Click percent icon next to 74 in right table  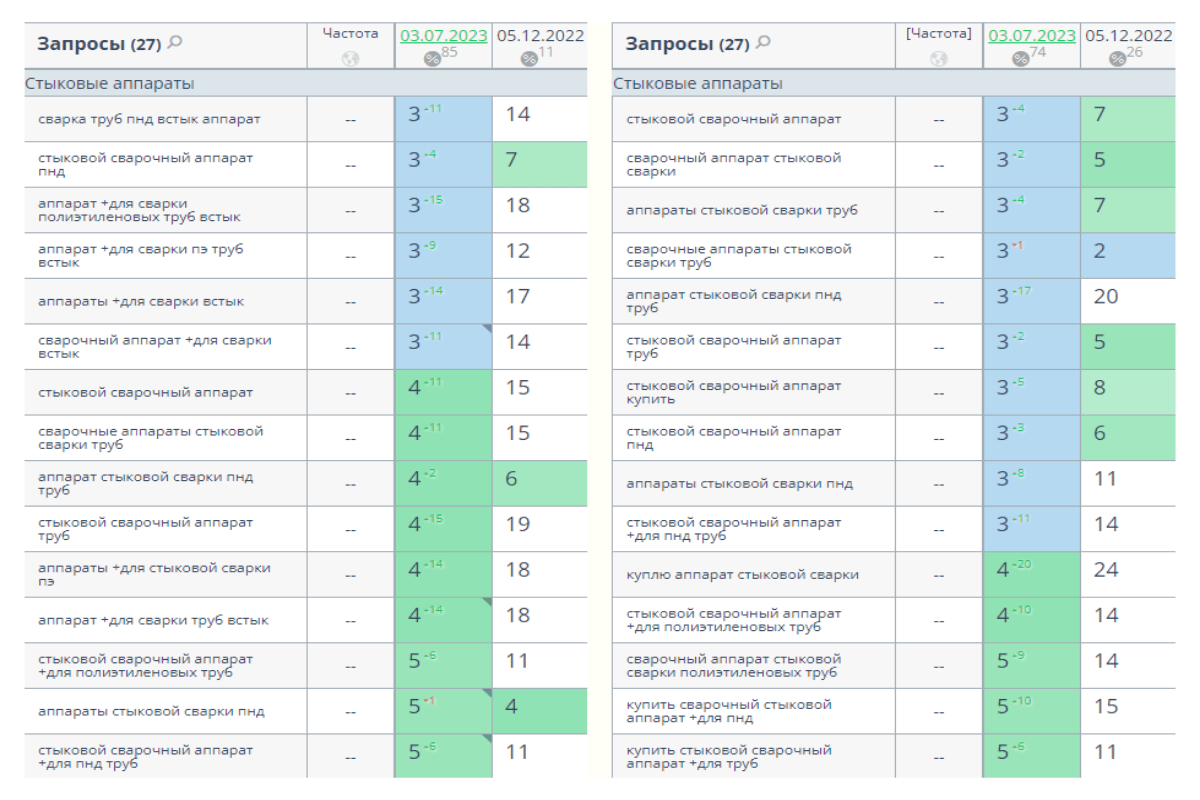tap(1020, 59)
